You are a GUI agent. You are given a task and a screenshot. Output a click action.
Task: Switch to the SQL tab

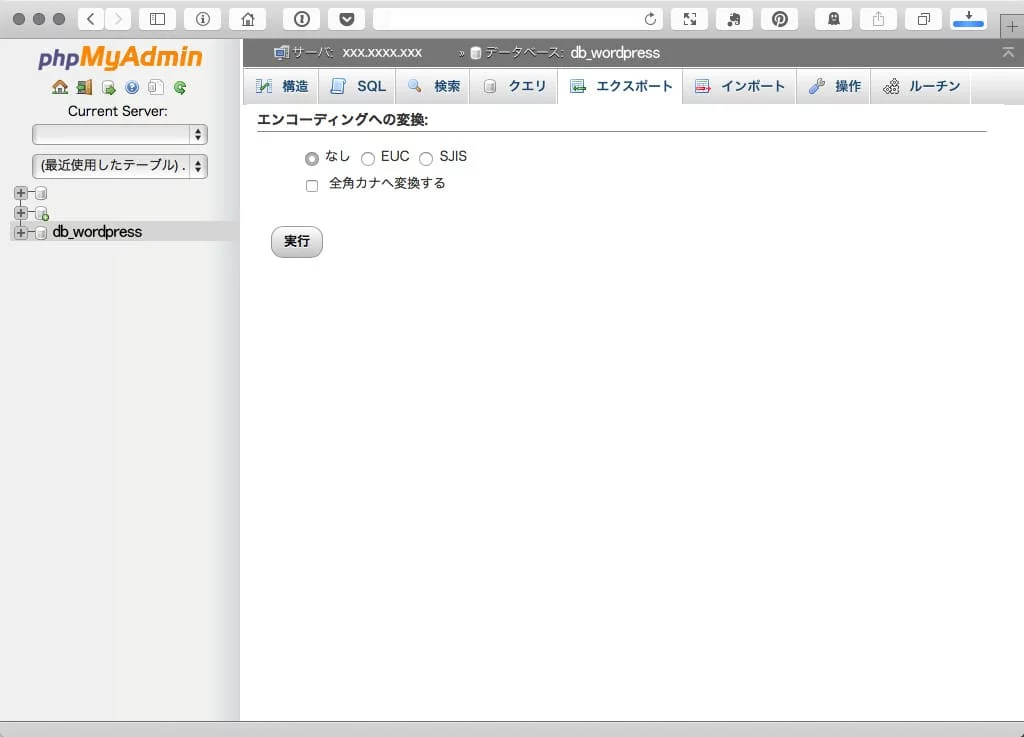(357, 86)
